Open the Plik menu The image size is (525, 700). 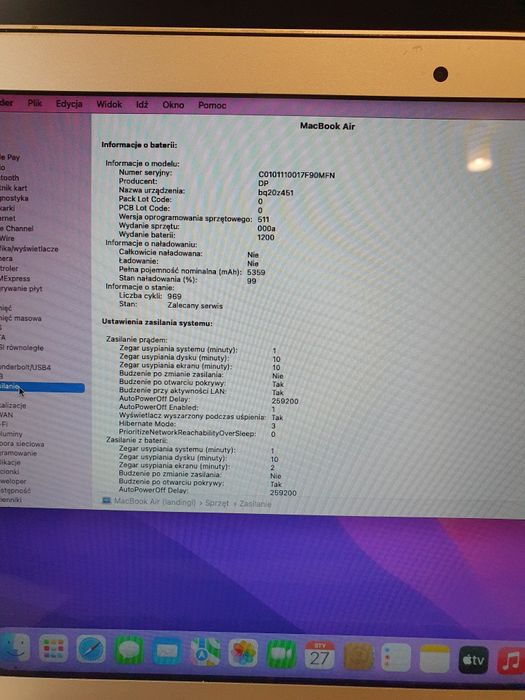click(34, 103)
